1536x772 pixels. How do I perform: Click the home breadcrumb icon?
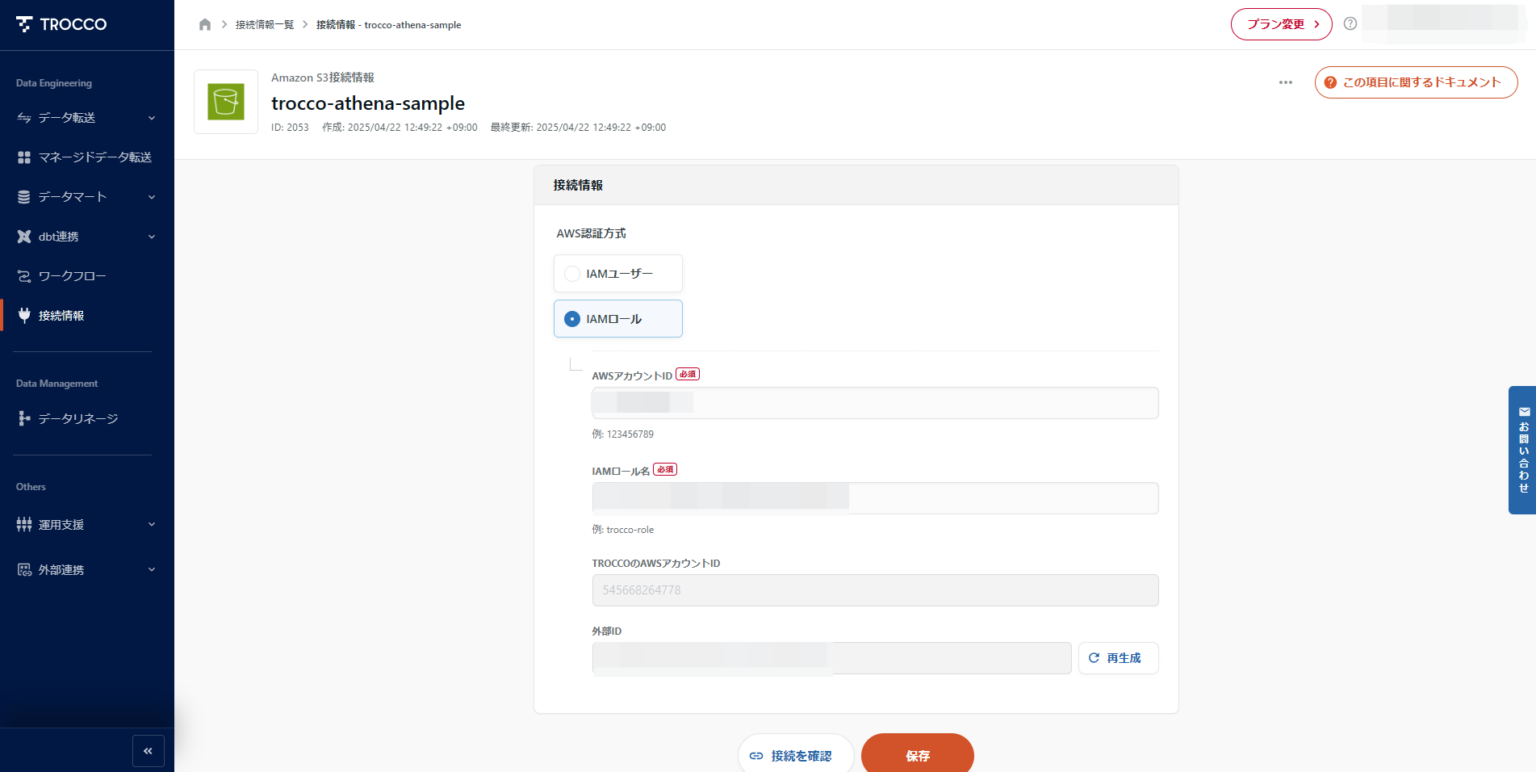click(x=204, y=24)
